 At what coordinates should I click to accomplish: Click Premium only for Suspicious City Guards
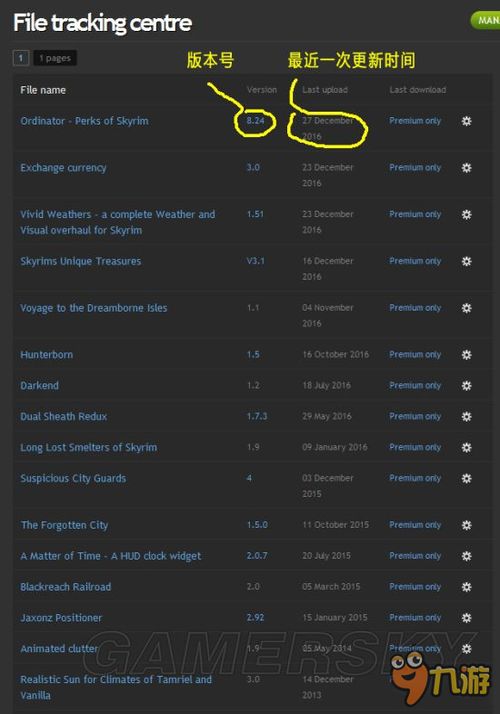(415, 478)
